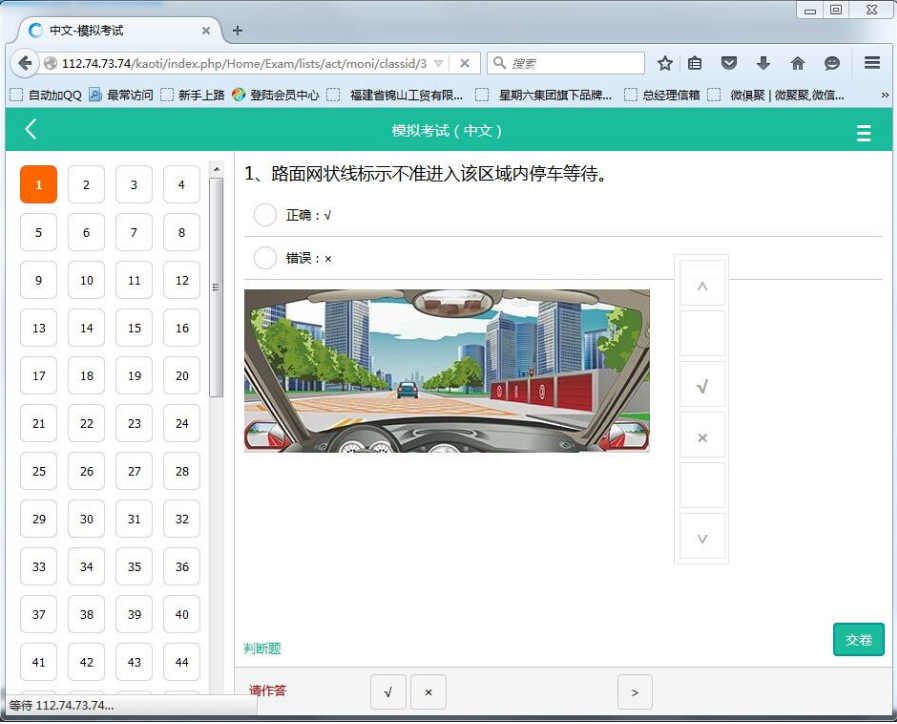
Task: Go back using the white header arrow
Action: (x=31, y=129)
